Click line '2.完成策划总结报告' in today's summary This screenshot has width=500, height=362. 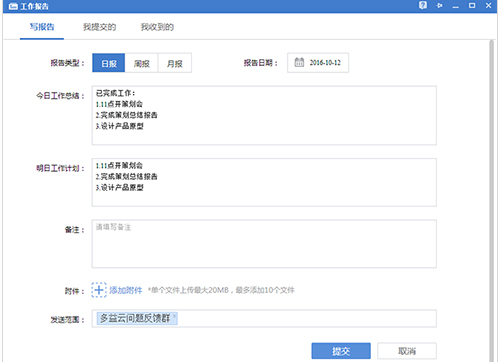coord(126,115)
